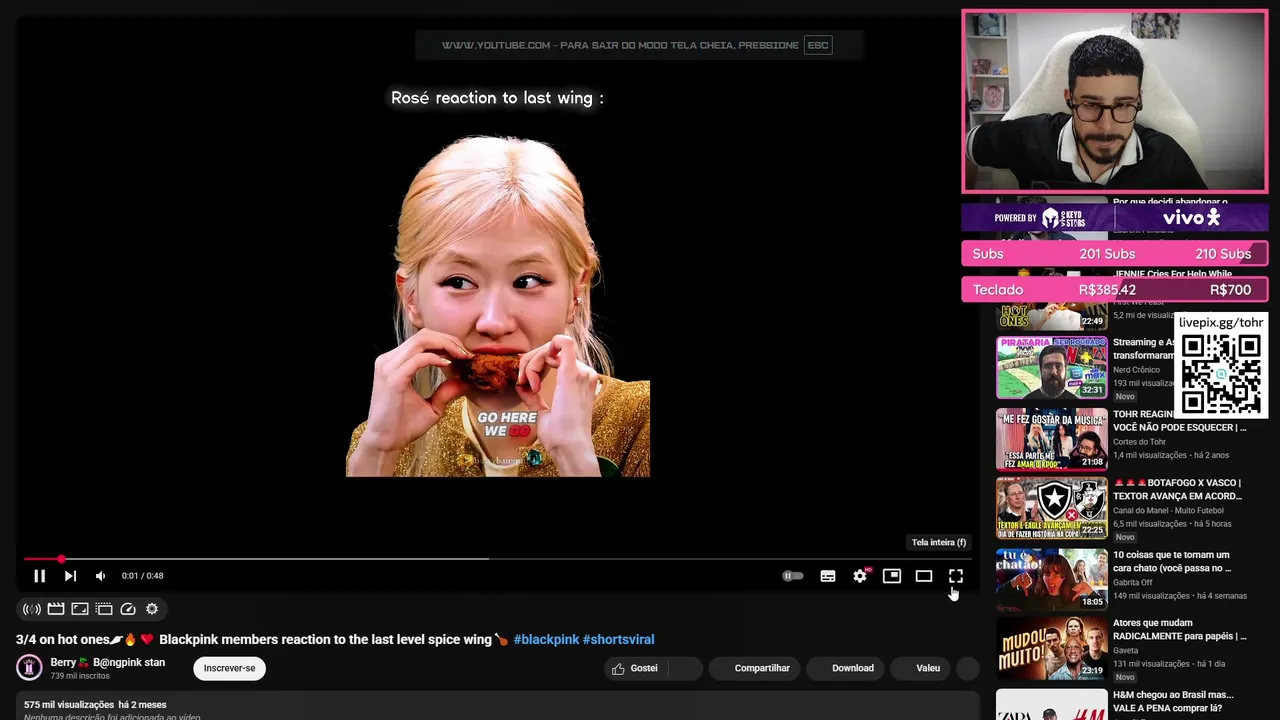This screenshot has width=1280, height=720.
Task: Click the 0:01 / 0:48 time display
Action: tap(142, 576)
